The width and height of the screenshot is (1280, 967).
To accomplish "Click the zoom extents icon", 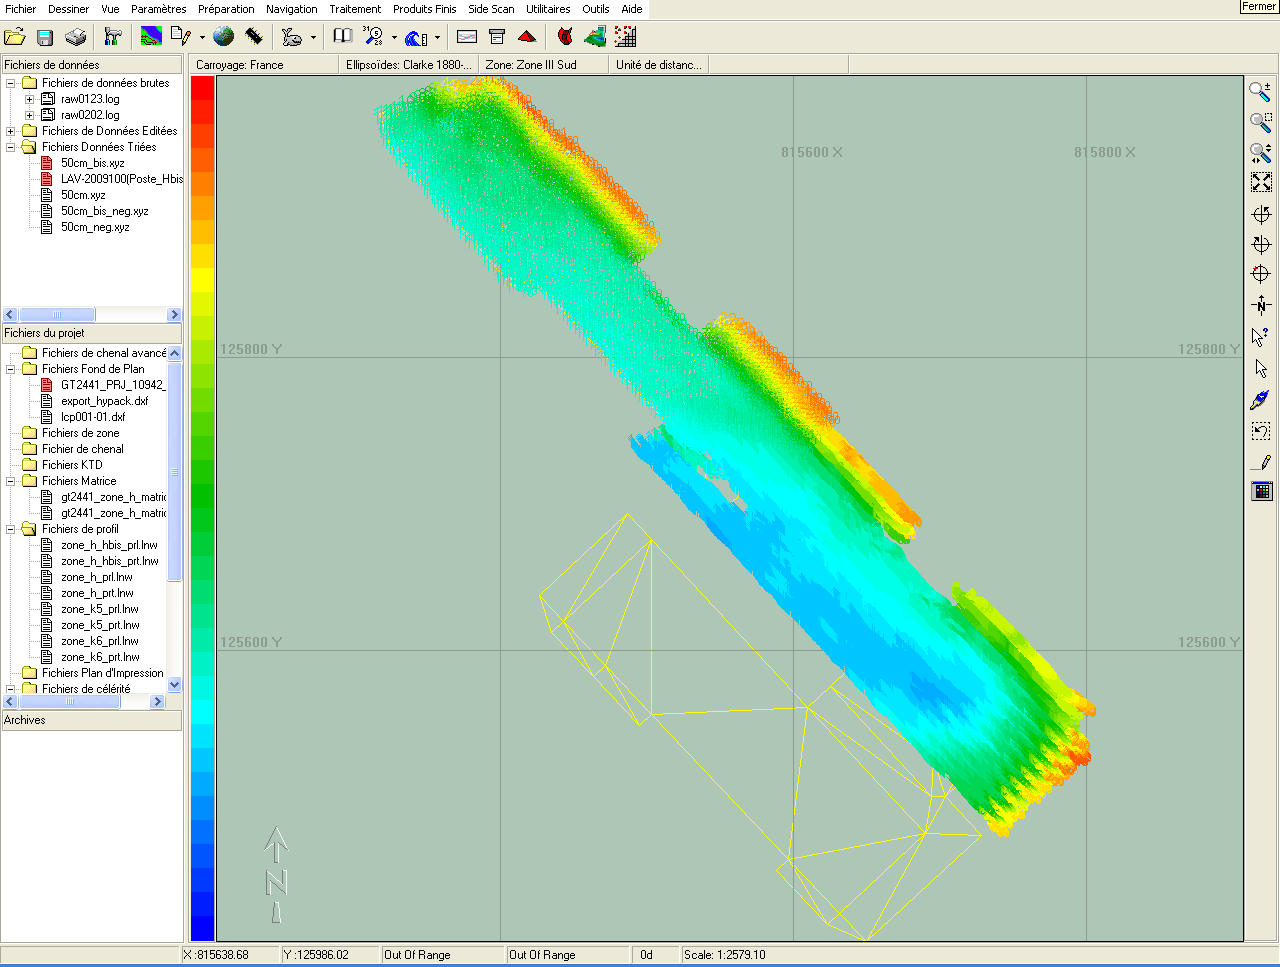I will click(1261, 182).
